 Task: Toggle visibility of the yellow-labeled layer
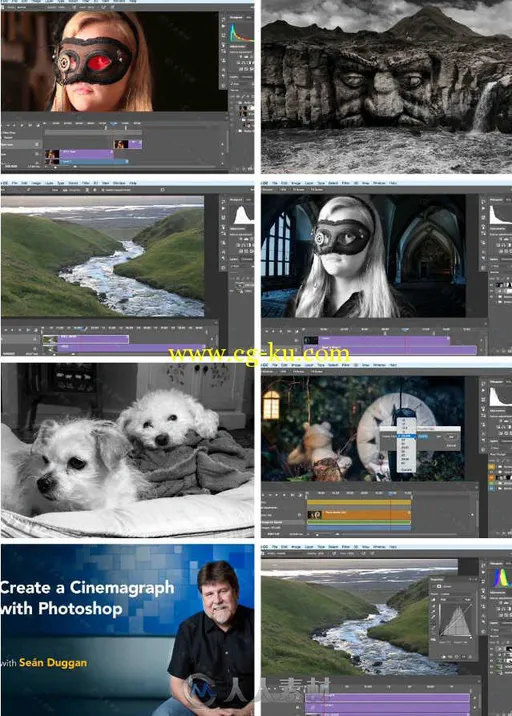tap(492, 467)
